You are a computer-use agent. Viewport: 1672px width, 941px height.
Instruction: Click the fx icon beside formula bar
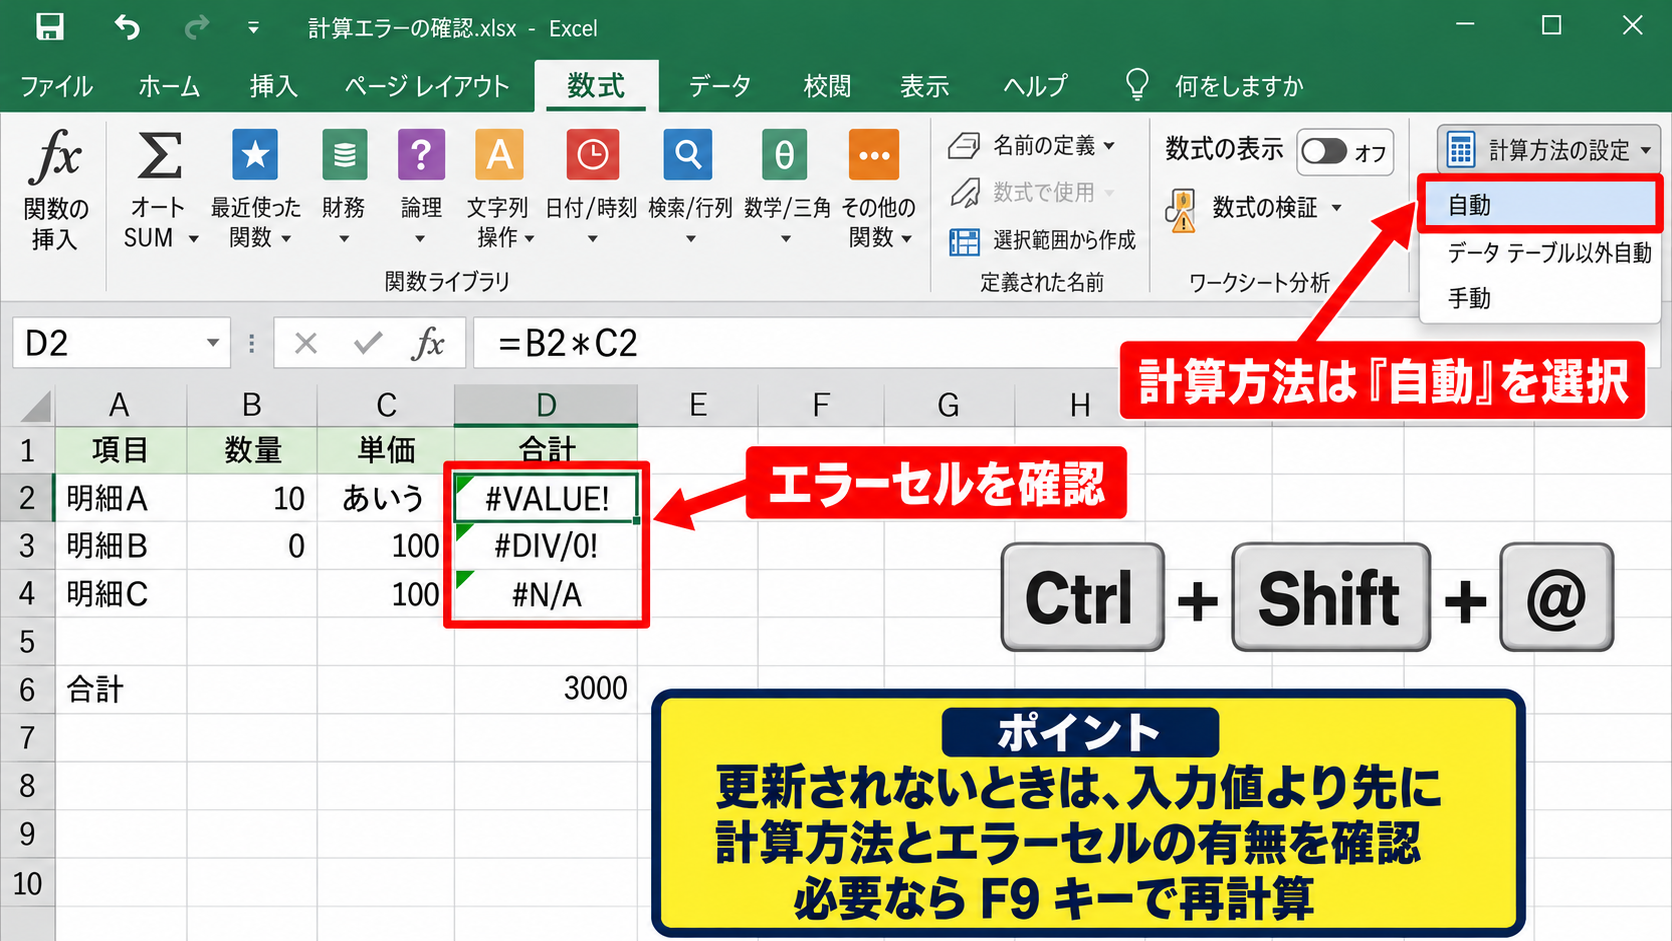428,344
